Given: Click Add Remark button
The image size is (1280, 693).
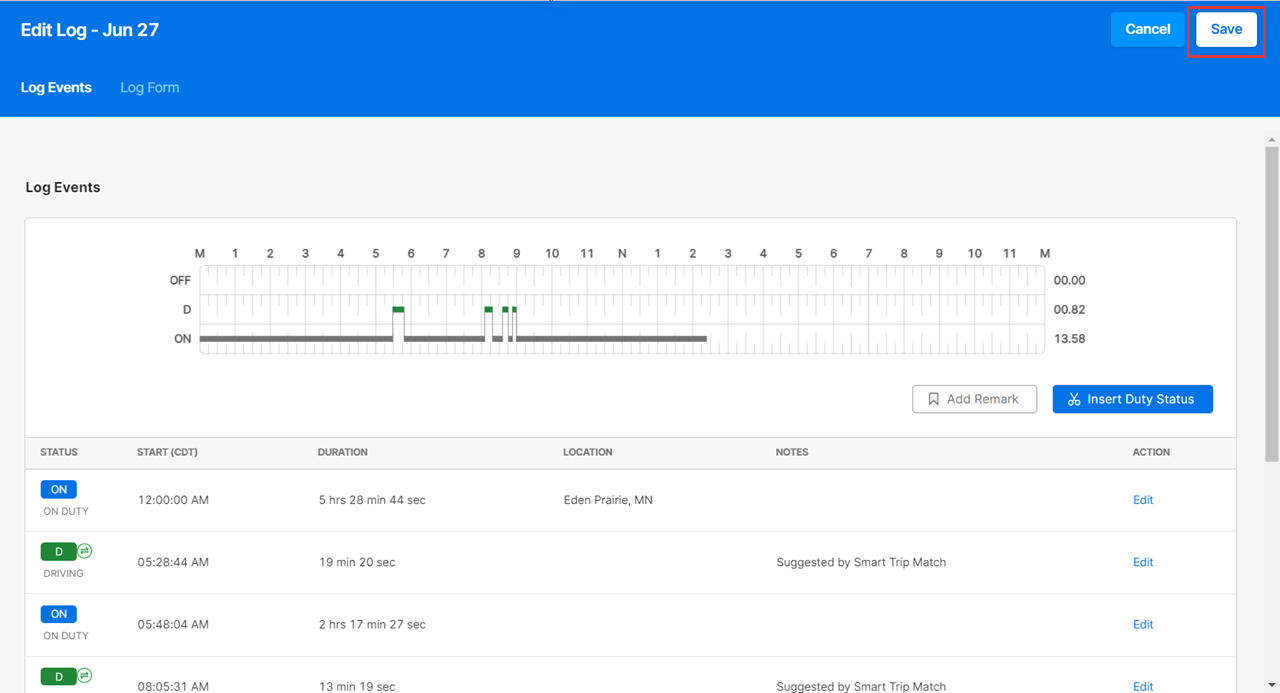Looking at the screenshot, I should [x=974, y=399].
